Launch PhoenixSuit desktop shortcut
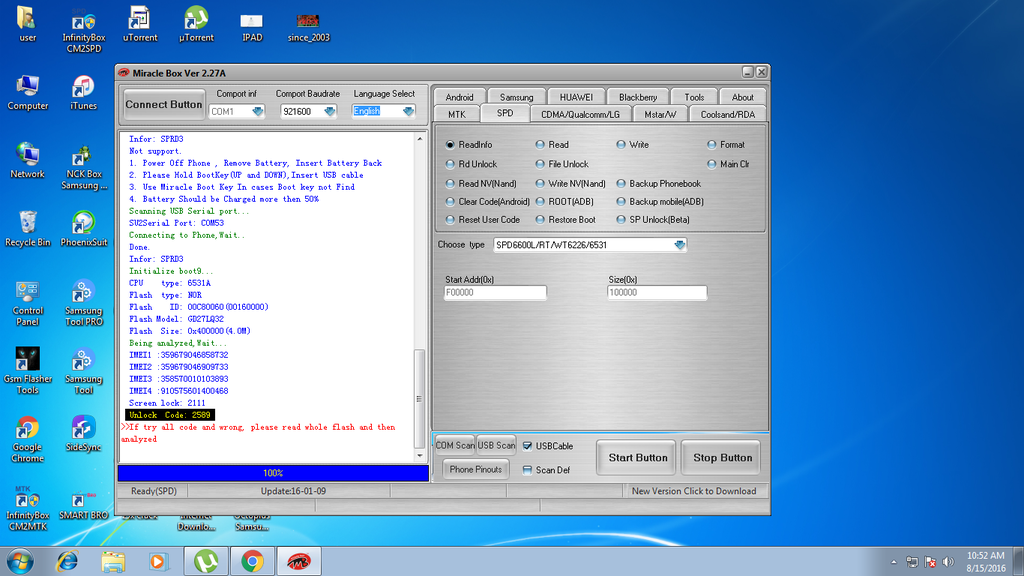Screen dimensions: 1024x576 84,229
